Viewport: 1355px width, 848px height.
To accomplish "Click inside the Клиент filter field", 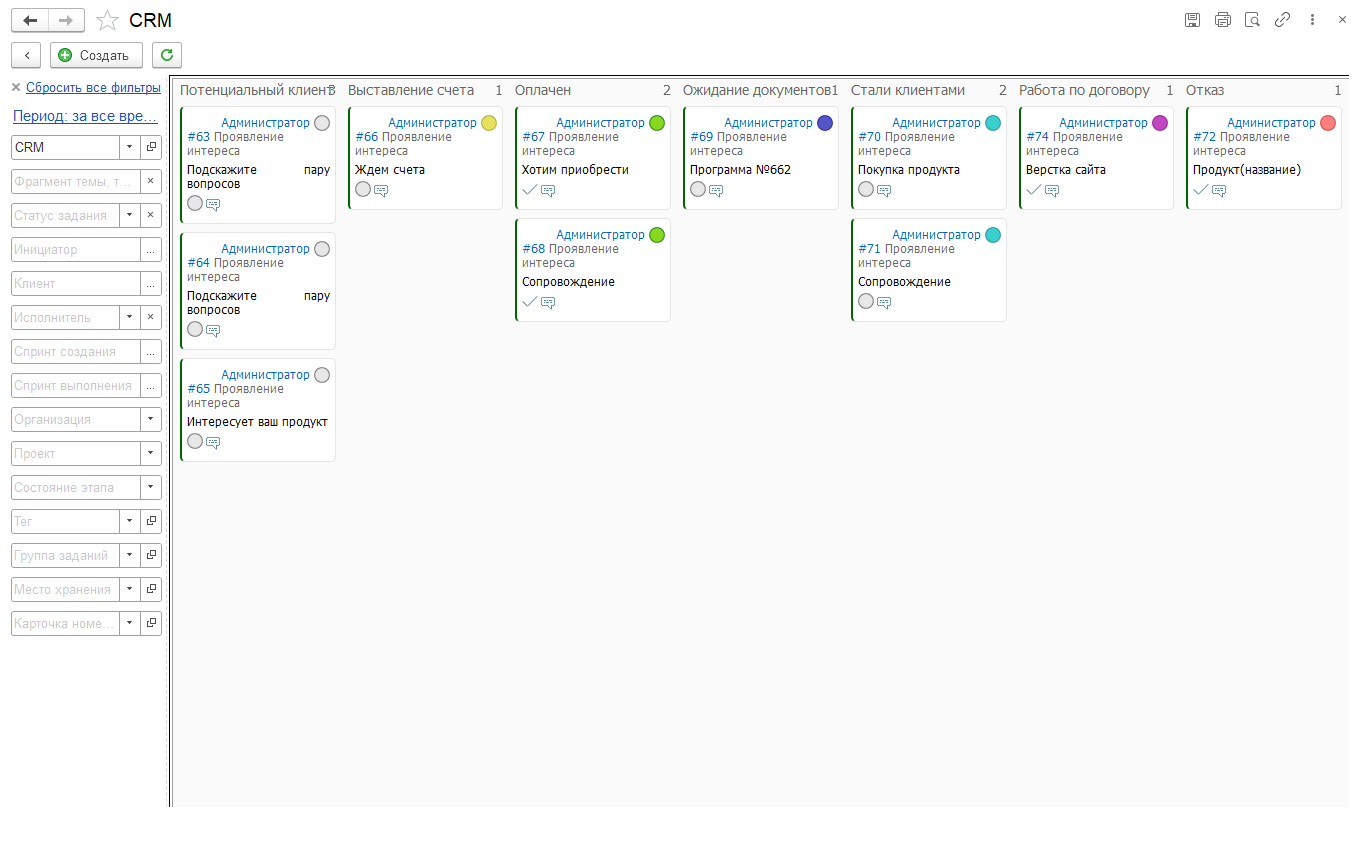I will point(65,283).
